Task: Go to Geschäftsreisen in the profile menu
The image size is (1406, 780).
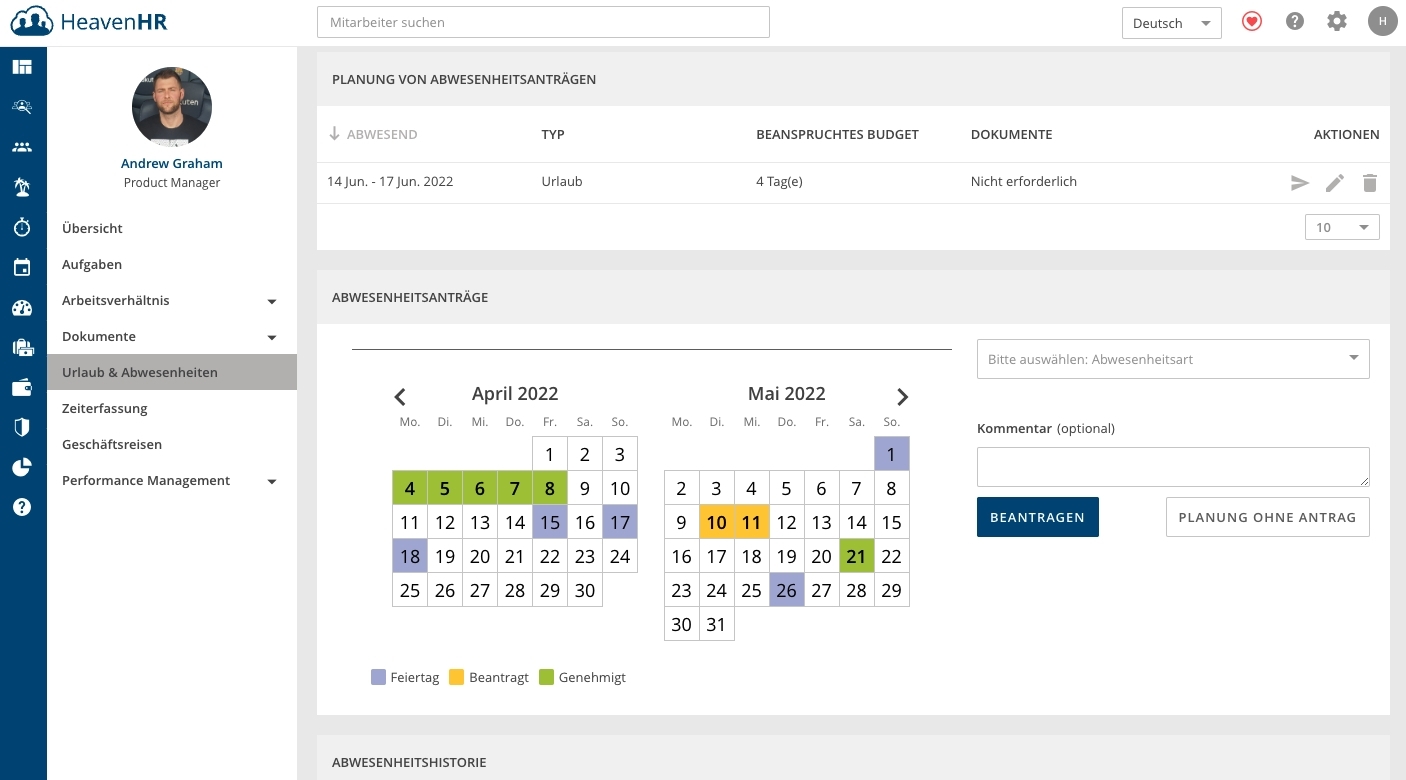Action: (x=112, y=444)
